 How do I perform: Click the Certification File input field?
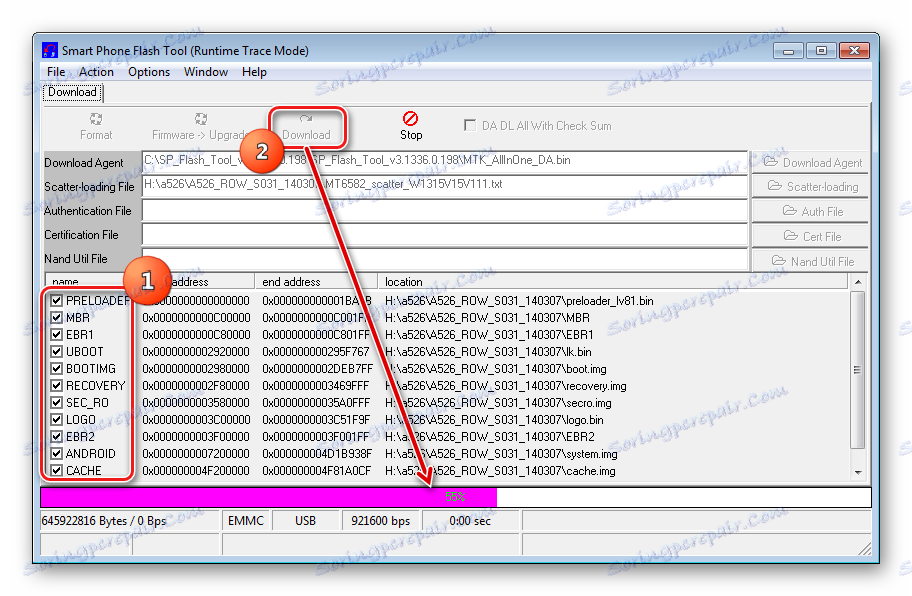(x=444, y=235)
